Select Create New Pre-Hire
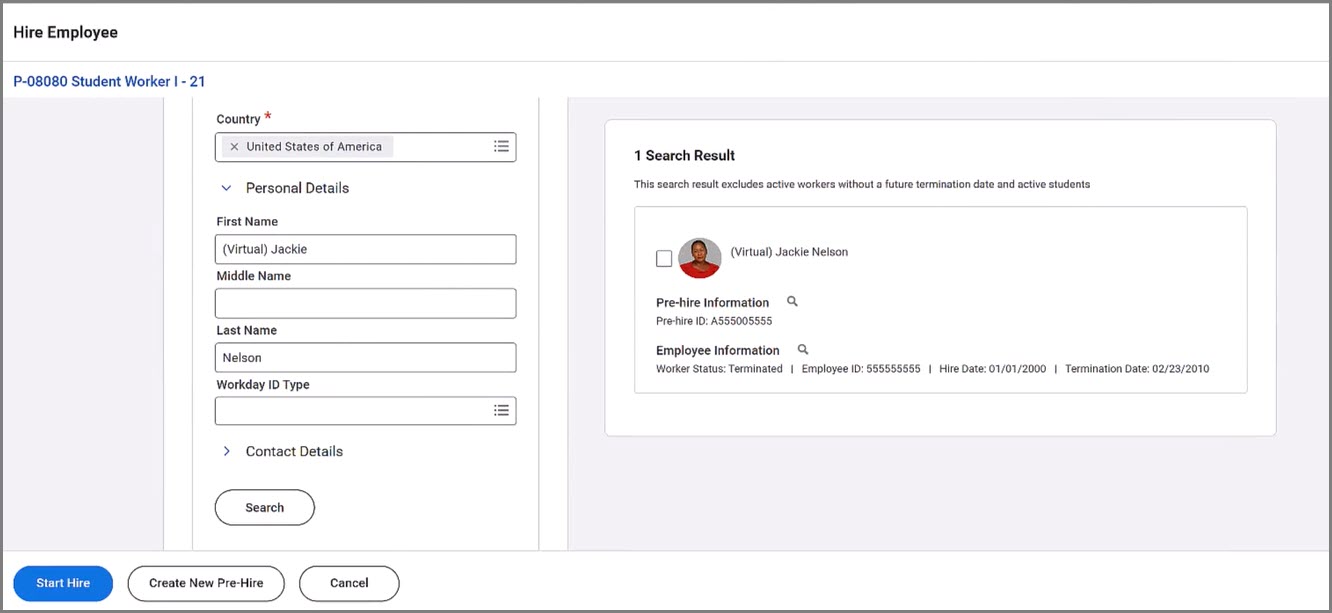The image size is (1332, 613). (206, 583)
